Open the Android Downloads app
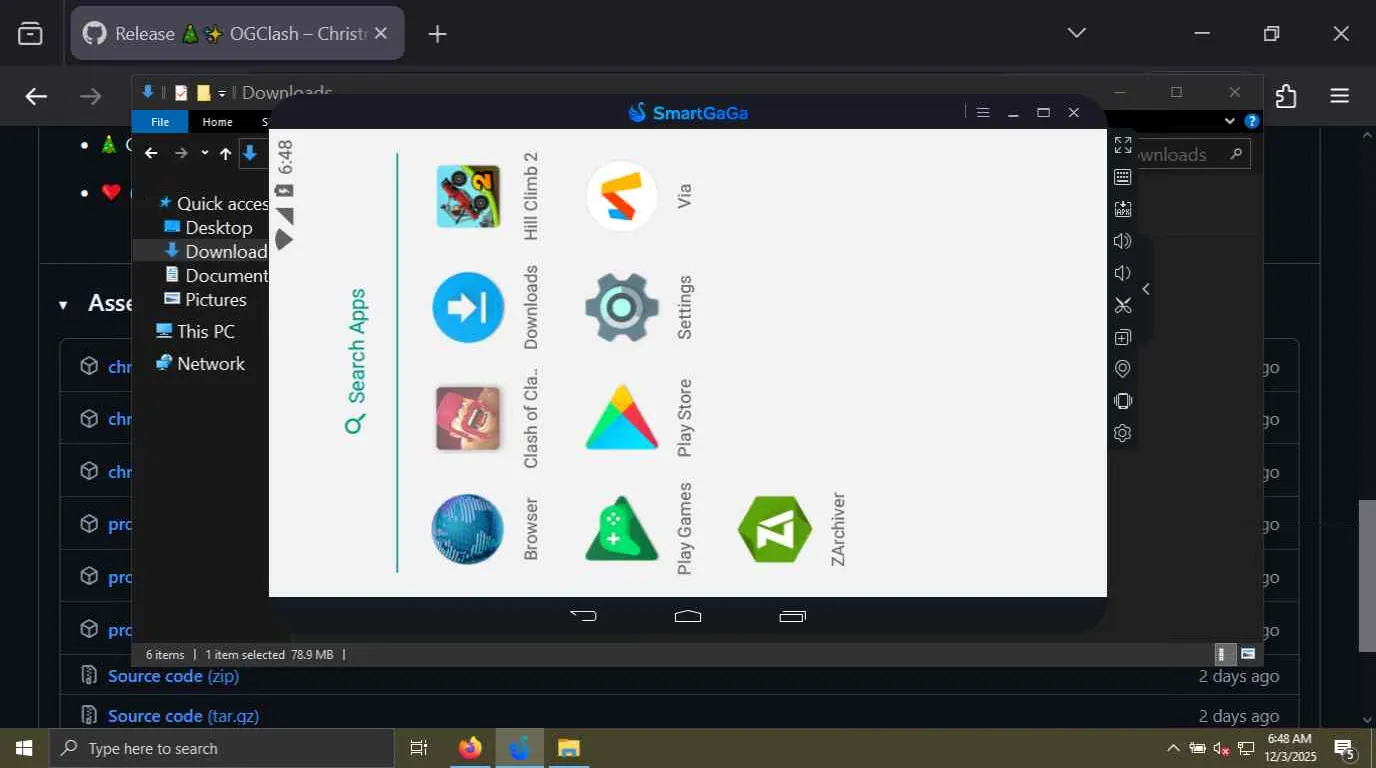 (x=469, y=307)
